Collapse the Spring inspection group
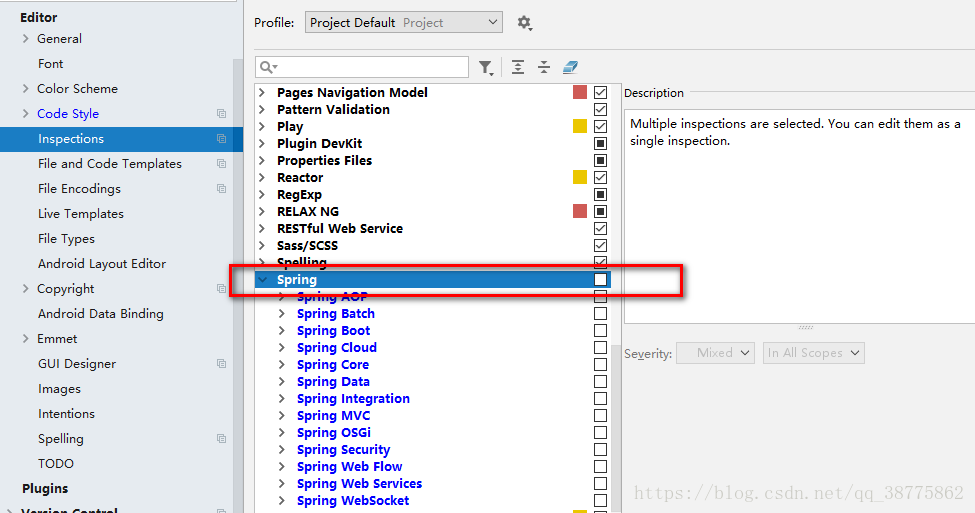 [x=262, y=280]
